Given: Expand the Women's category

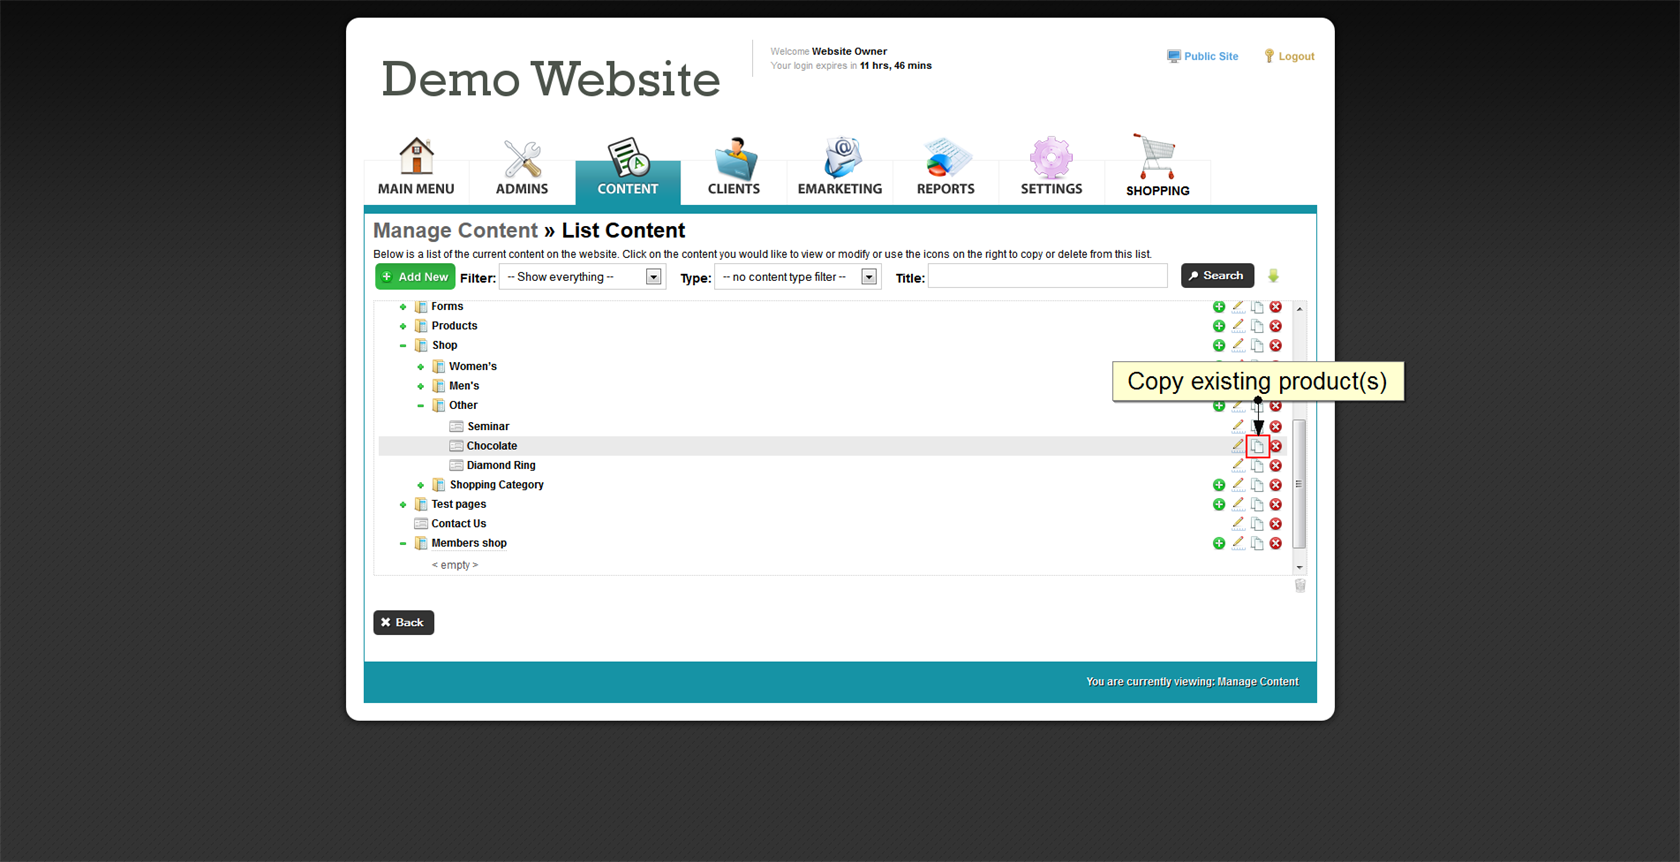Looking at the screenshot, I should tap(421, 367).
